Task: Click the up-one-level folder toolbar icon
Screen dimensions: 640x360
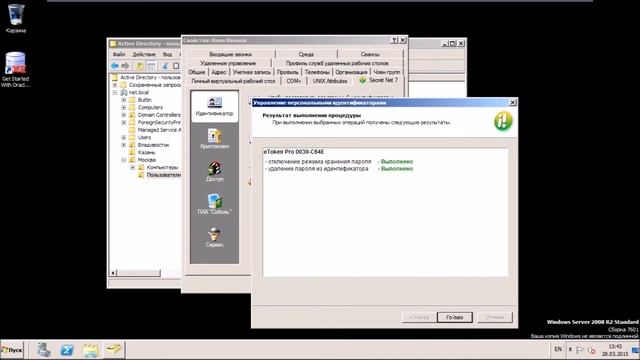Action: coord(140,66)
